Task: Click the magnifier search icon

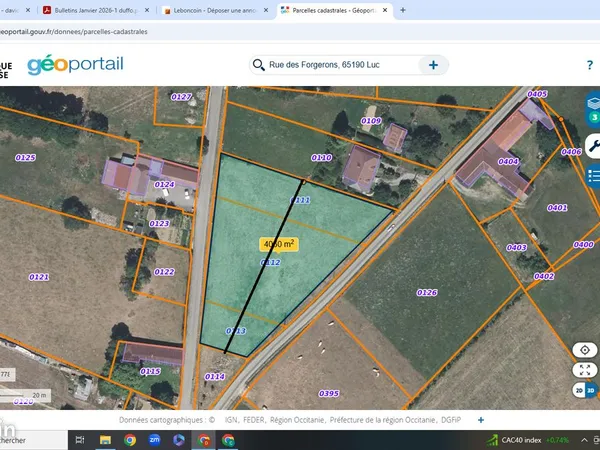Action: pos(259,65)
